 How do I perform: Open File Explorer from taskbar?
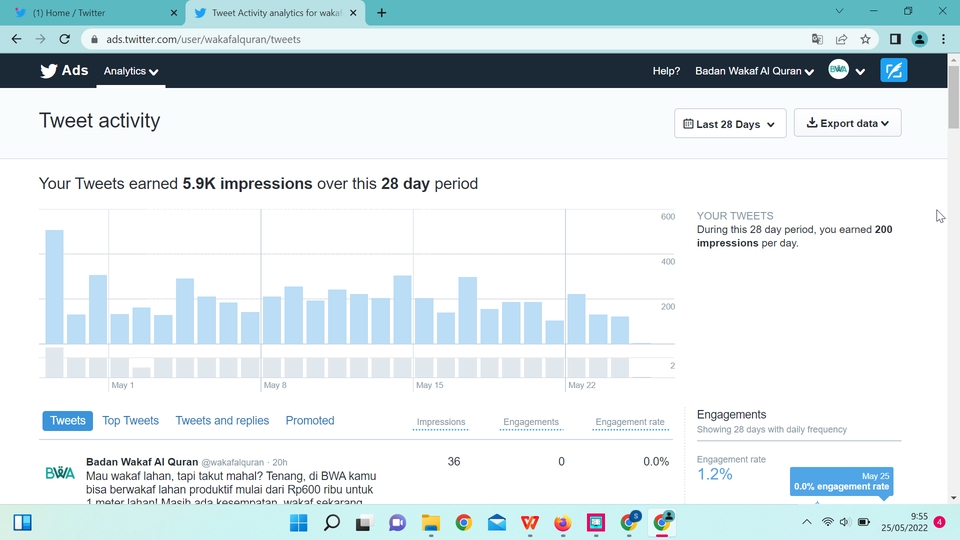(430, 523)
